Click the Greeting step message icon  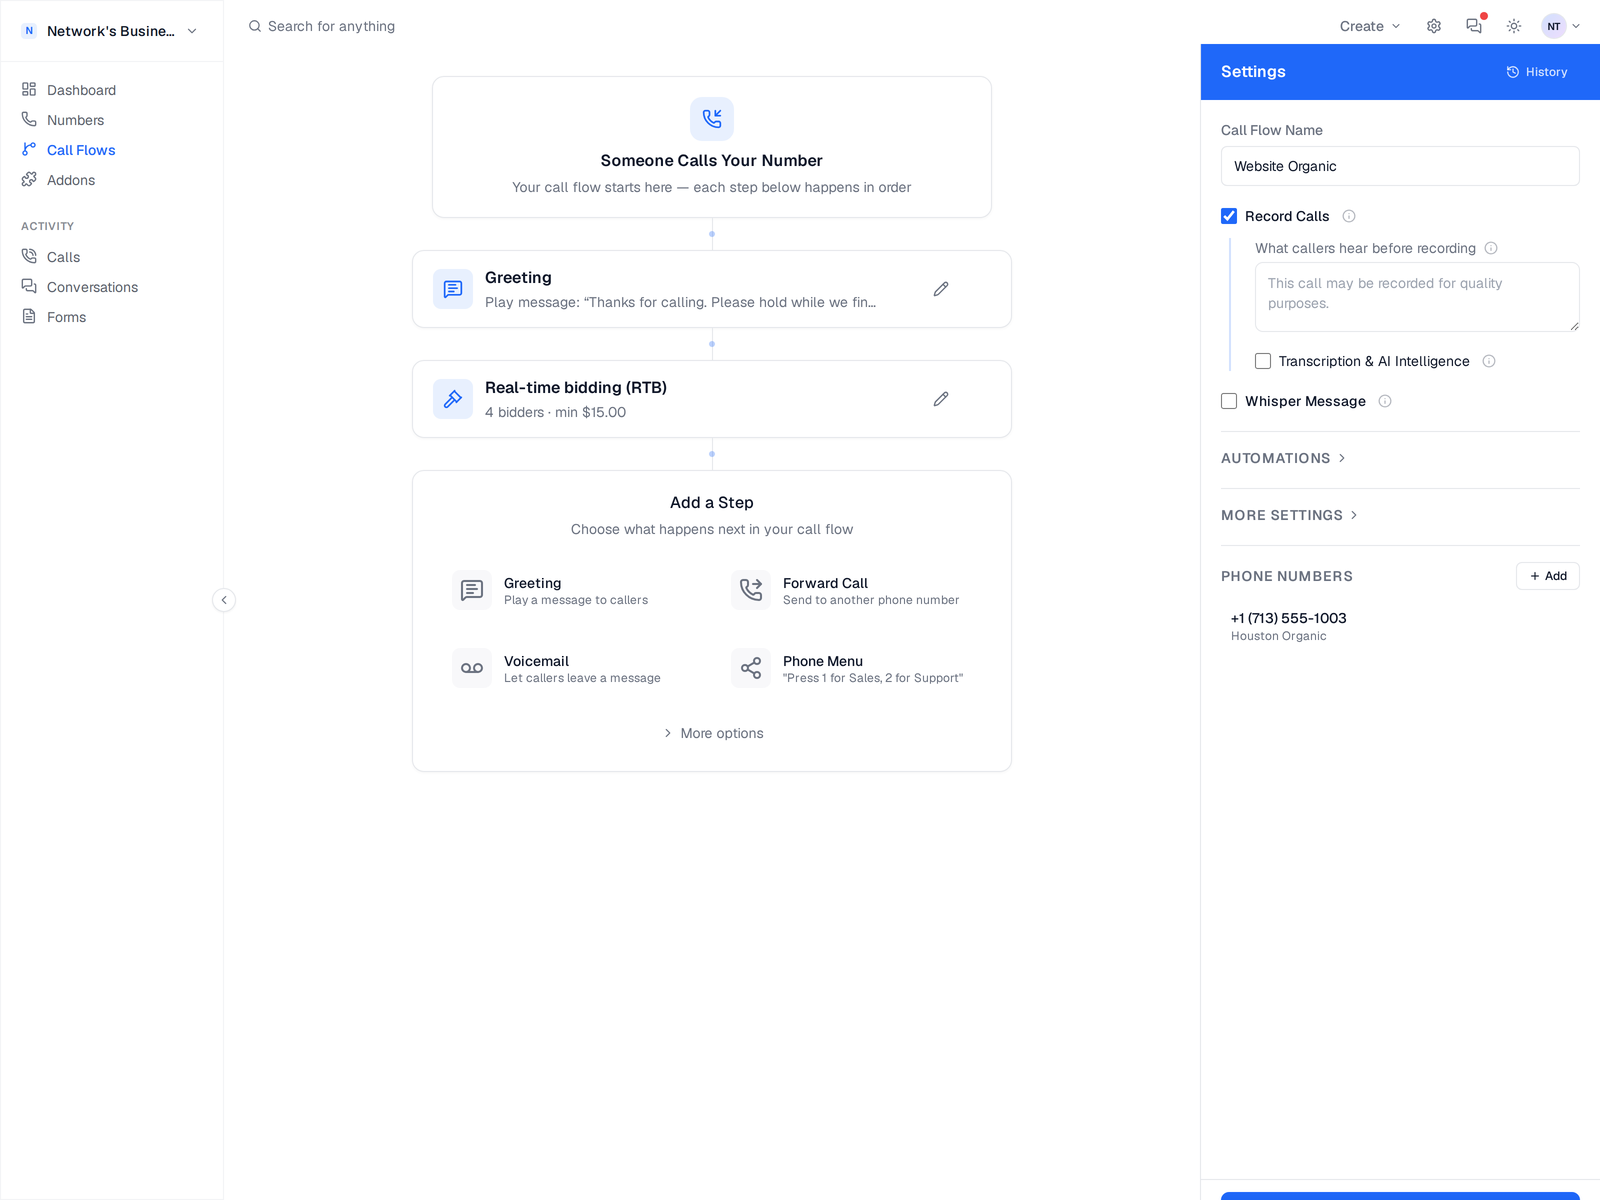[x=453, y=289]
